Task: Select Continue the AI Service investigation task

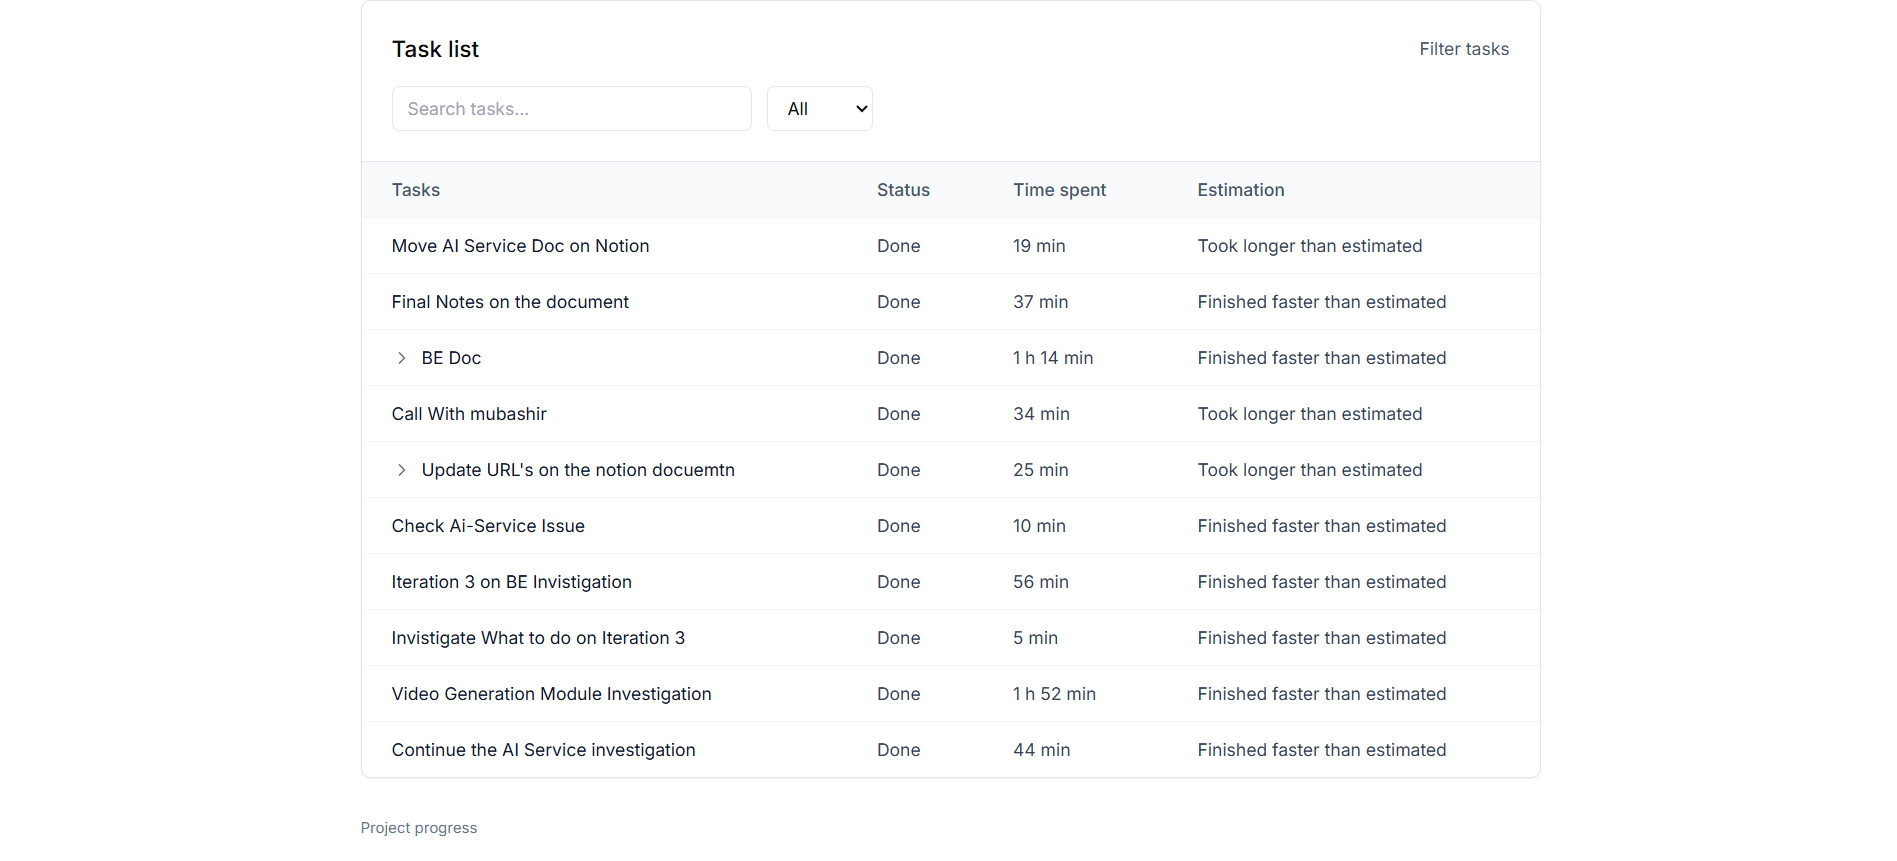Action: (x=543, y=750)
